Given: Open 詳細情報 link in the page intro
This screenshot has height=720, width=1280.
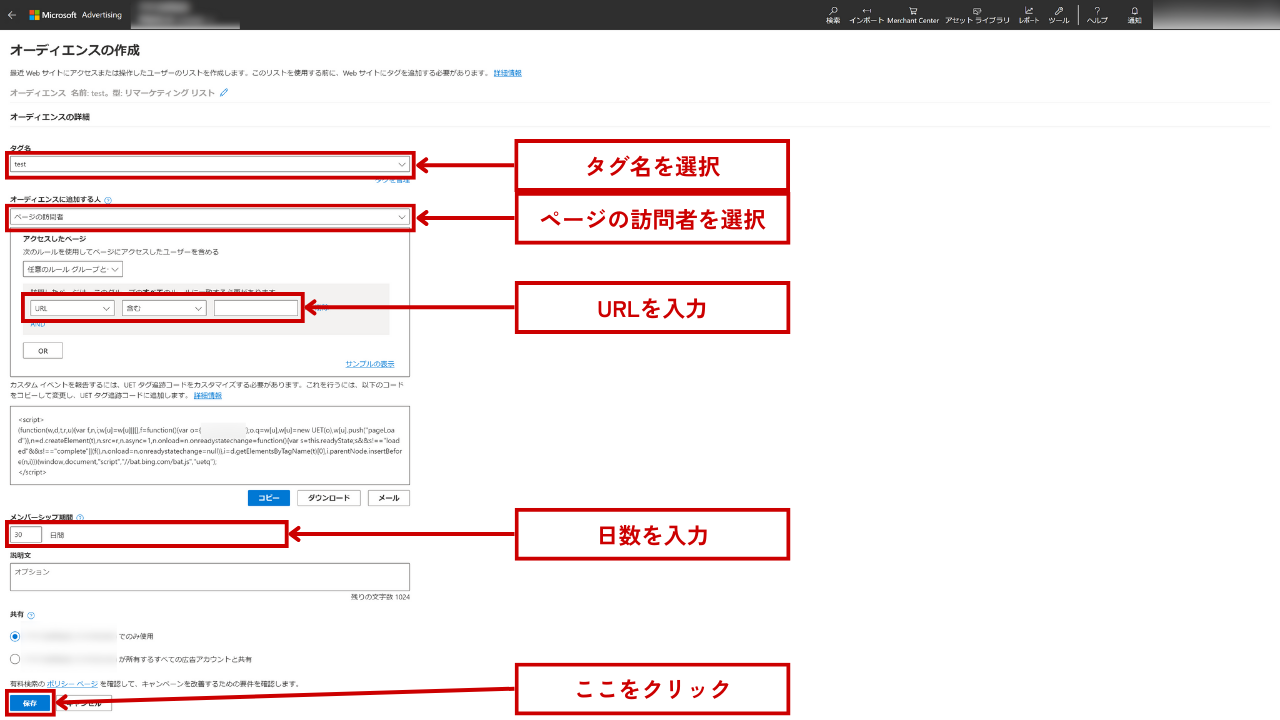Looking at the screenshot, I should 507,73.
